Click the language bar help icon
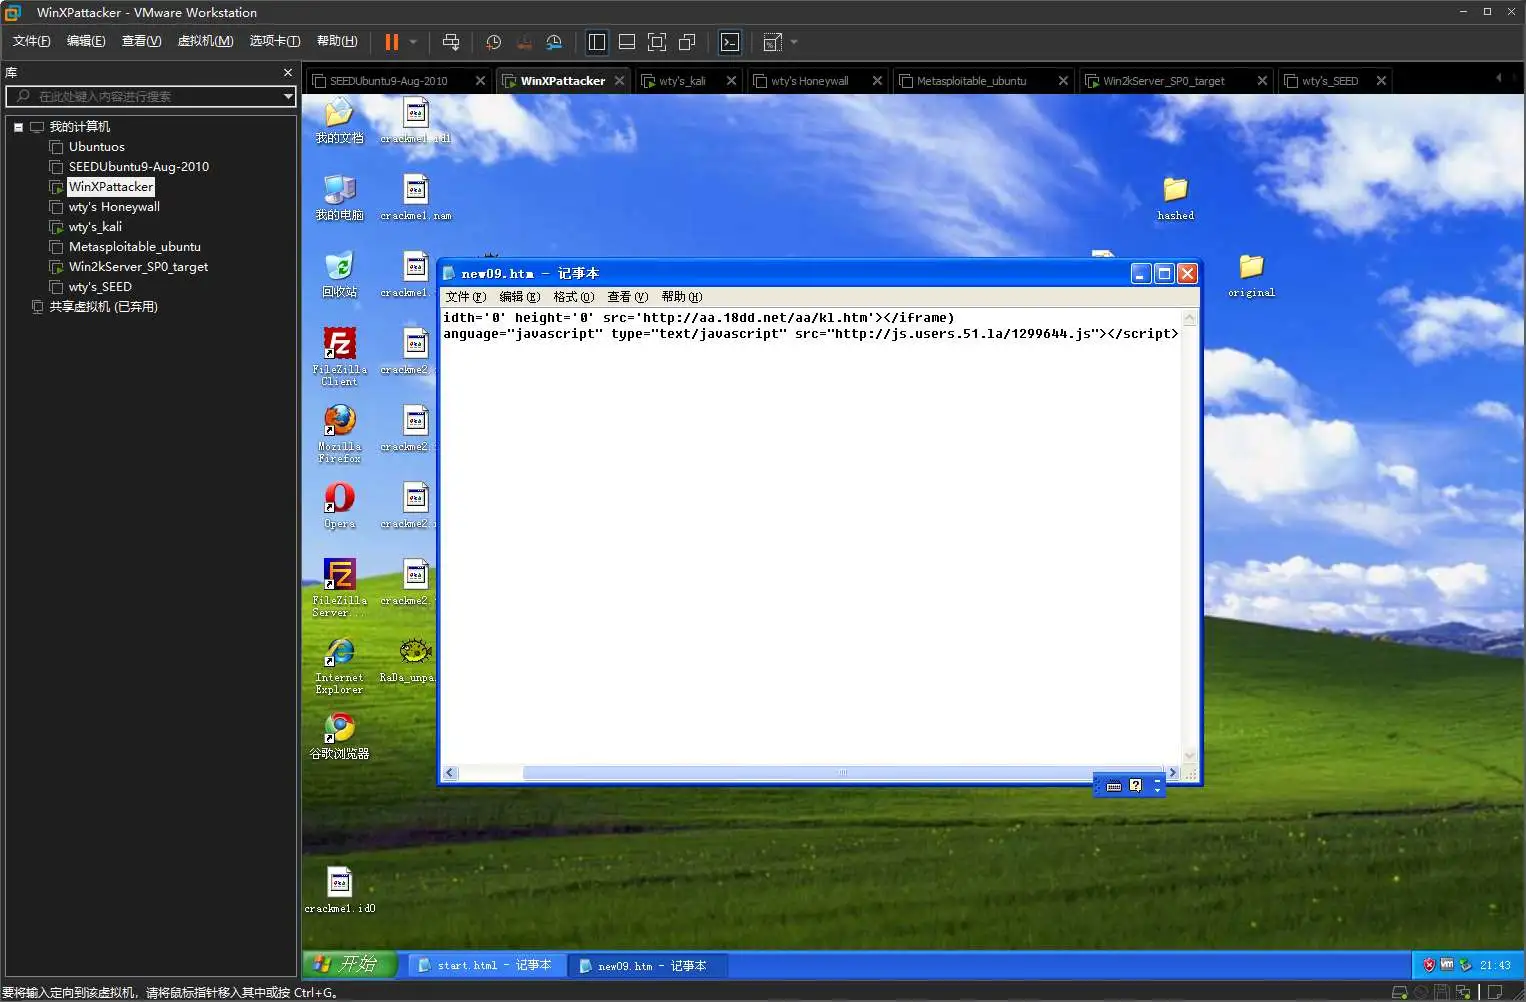Viewport: 1526px width, 1002px height. click(x=1135, y=785)
